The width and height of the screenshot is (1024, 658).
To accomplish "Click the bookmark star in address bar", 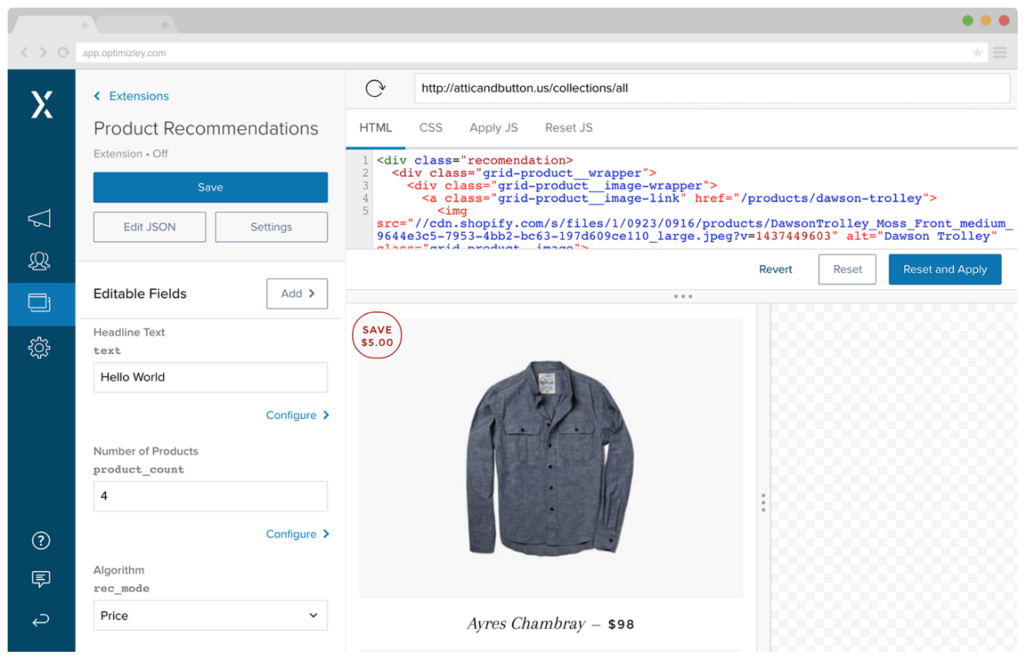I will pos(977,52).
